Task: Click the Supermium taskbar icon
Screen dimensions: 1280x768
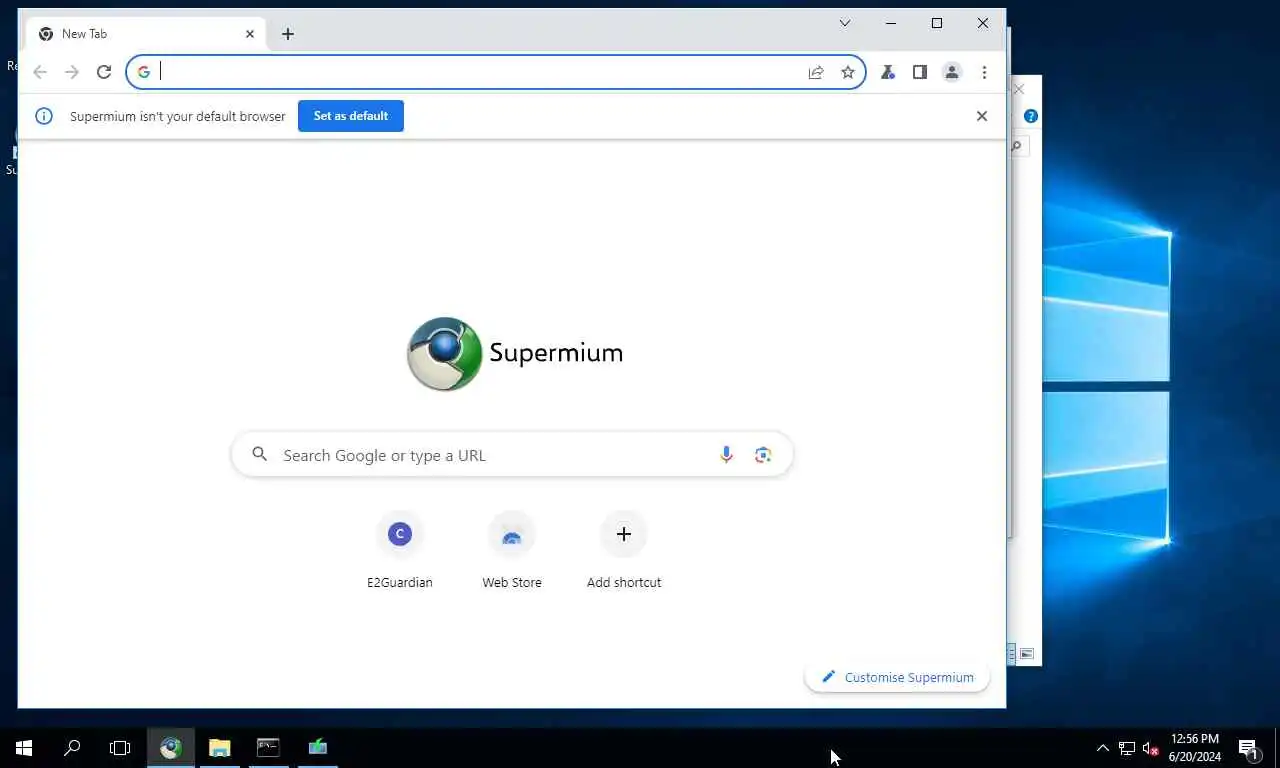Action: [x=171, y=748]
